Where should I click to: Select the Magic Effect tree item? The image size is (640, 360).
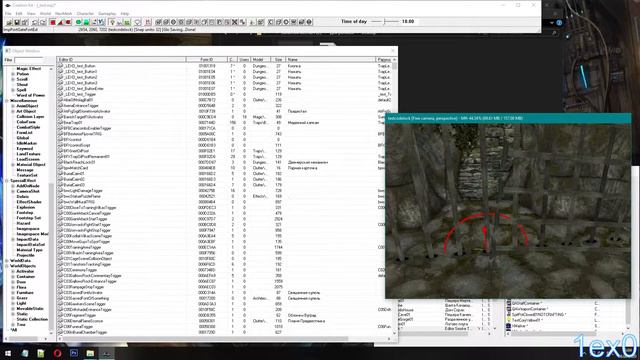[29, 69]
